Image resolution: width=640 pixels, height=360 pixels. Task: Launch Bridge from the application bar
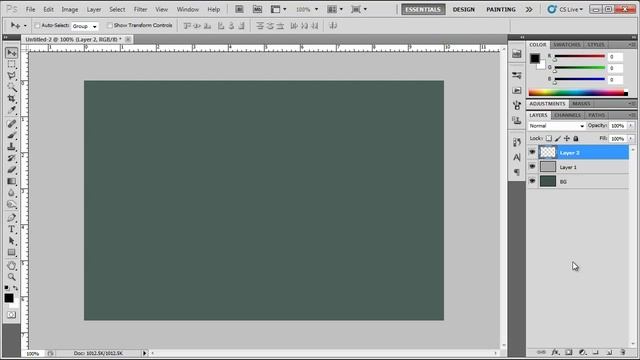(239, 9)
